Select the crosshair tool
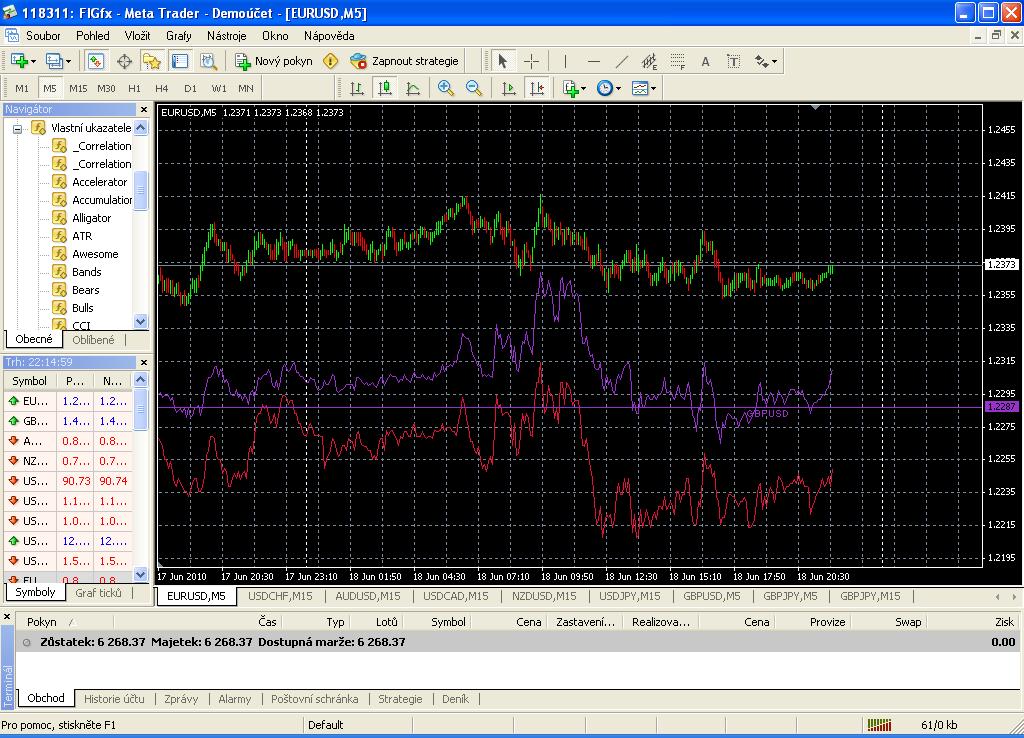Image resolution: width=1024 pixels, height=738 pixels. [531, 61]
